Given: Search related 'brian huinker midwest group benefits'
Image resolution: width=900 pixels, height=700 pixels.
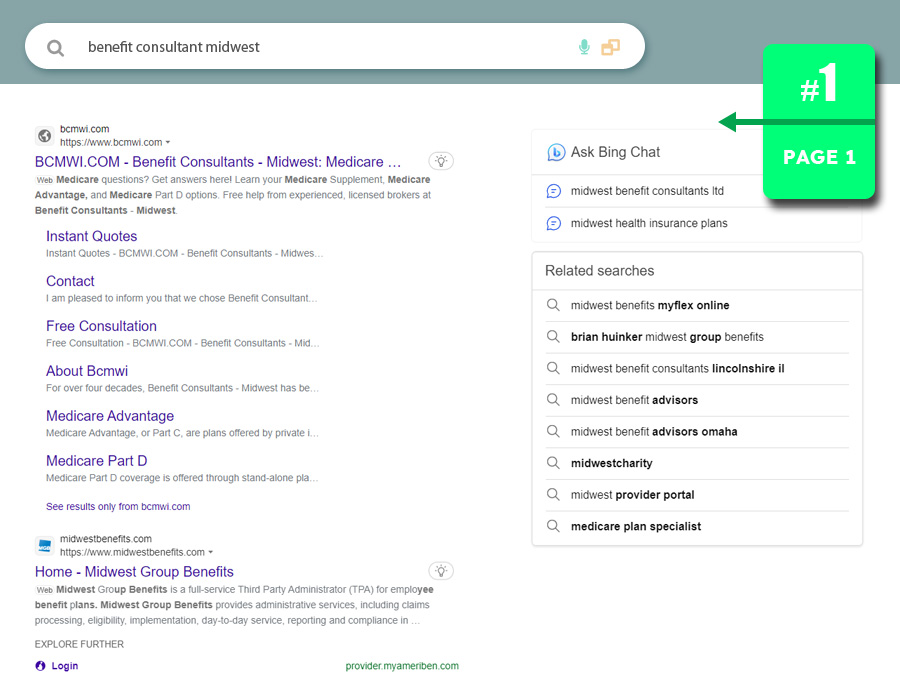Looking at the screenshot, I should (x=667, y=337).
